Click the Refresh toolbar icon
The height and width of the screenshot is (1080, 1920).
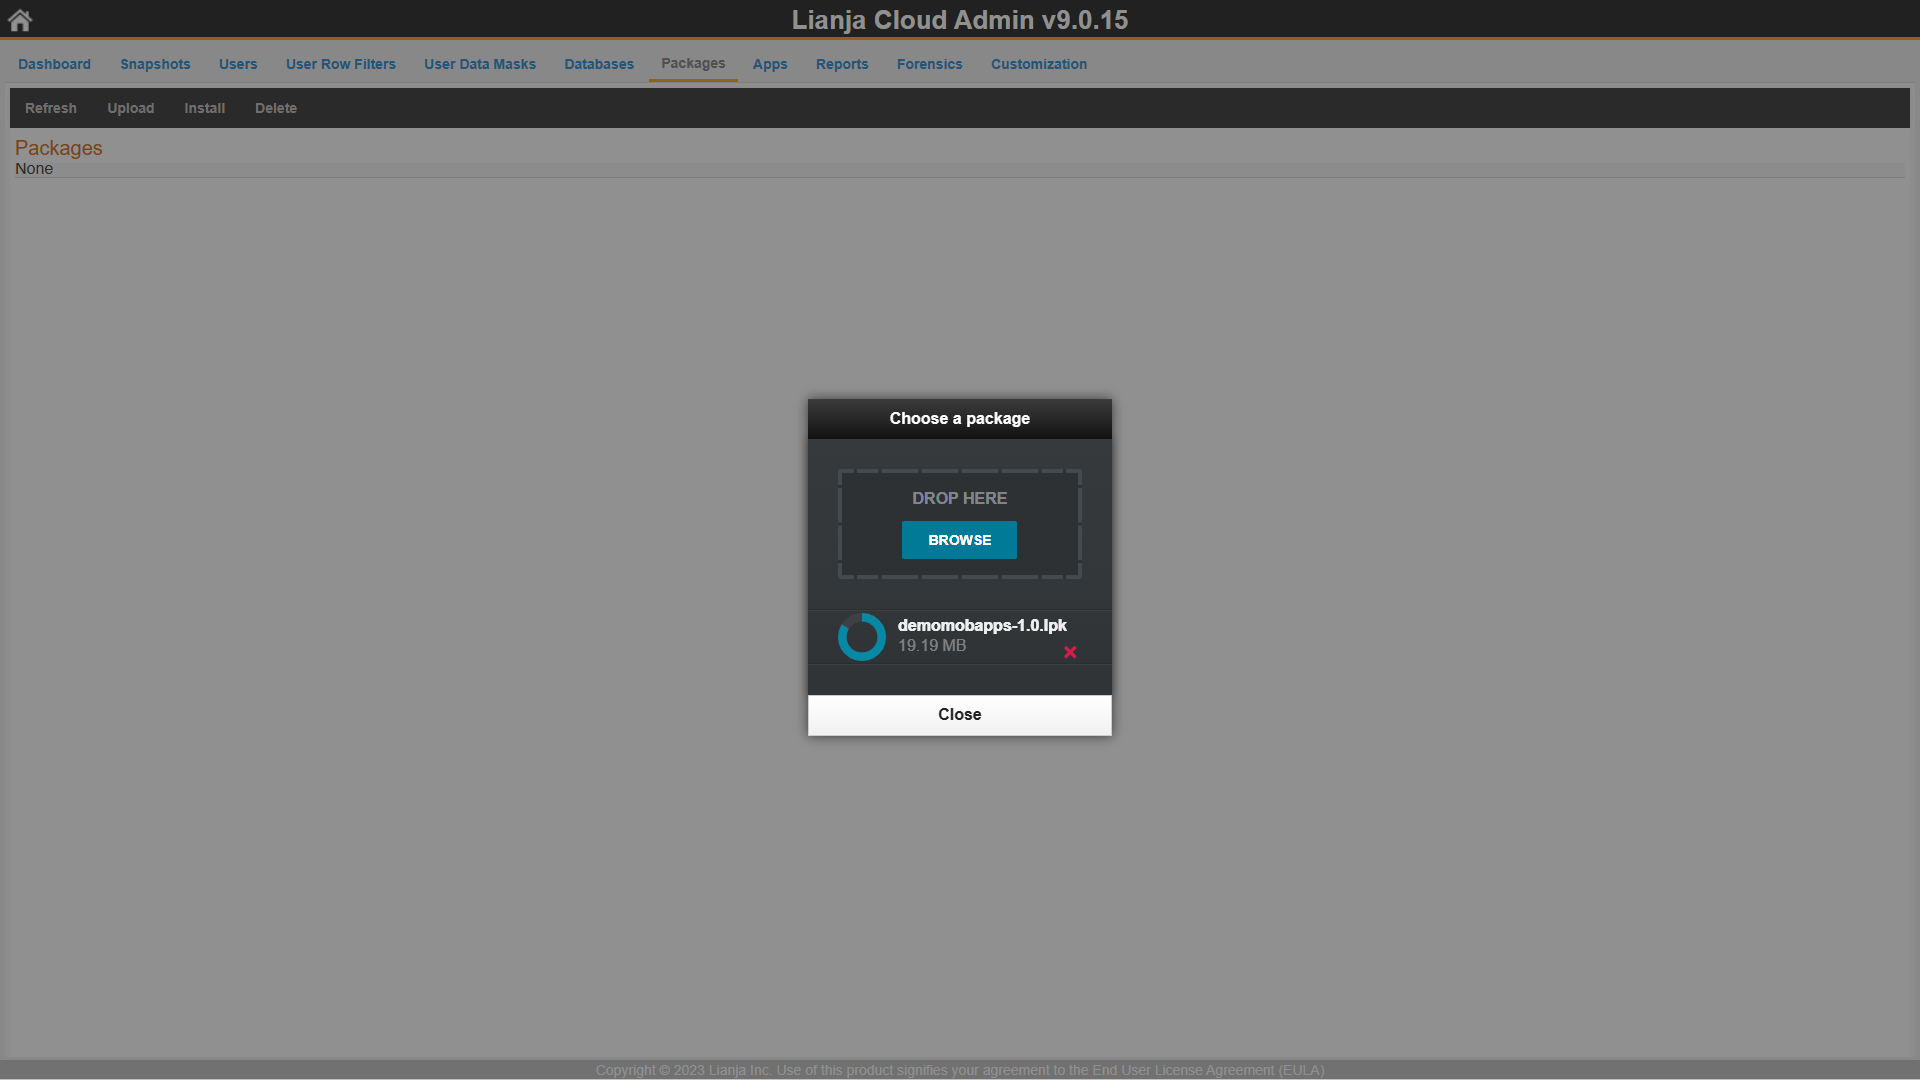[50, 107]
